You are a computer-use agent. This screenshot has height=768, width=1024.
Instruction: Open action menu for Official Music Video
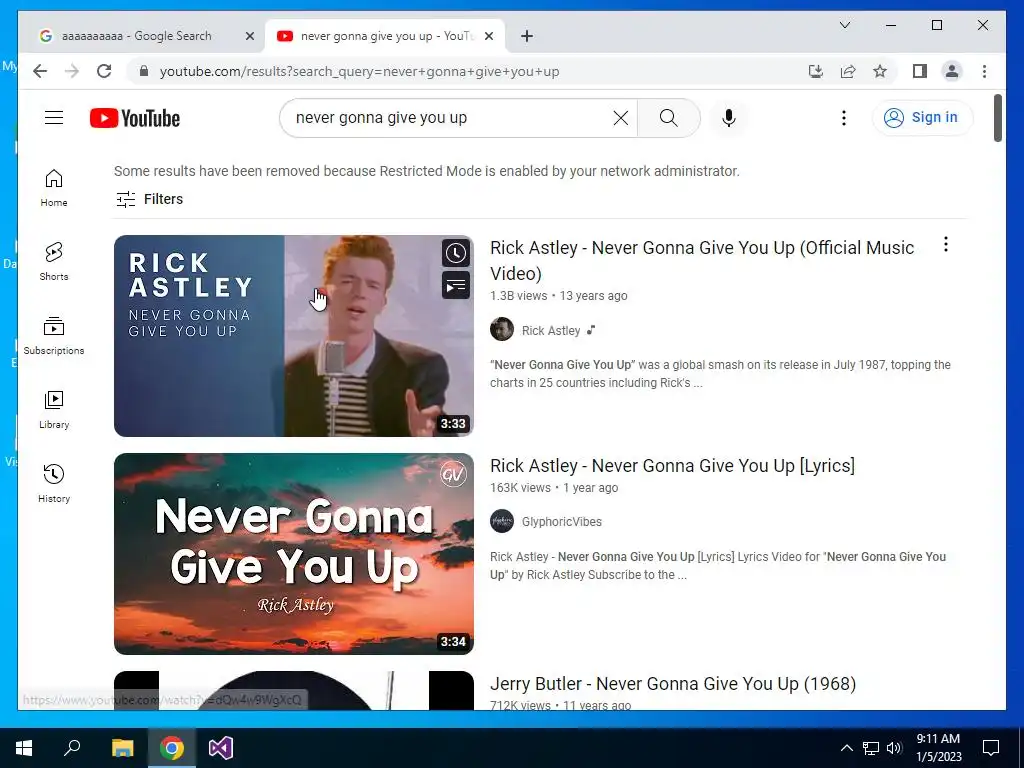point(946,245)
